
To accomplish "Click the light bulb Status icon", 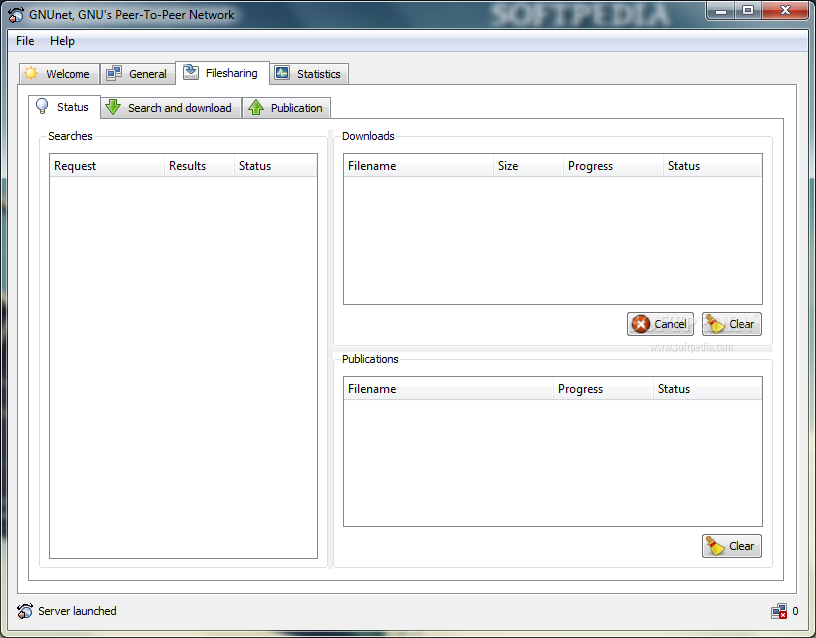I will click(x=42, y=106).
